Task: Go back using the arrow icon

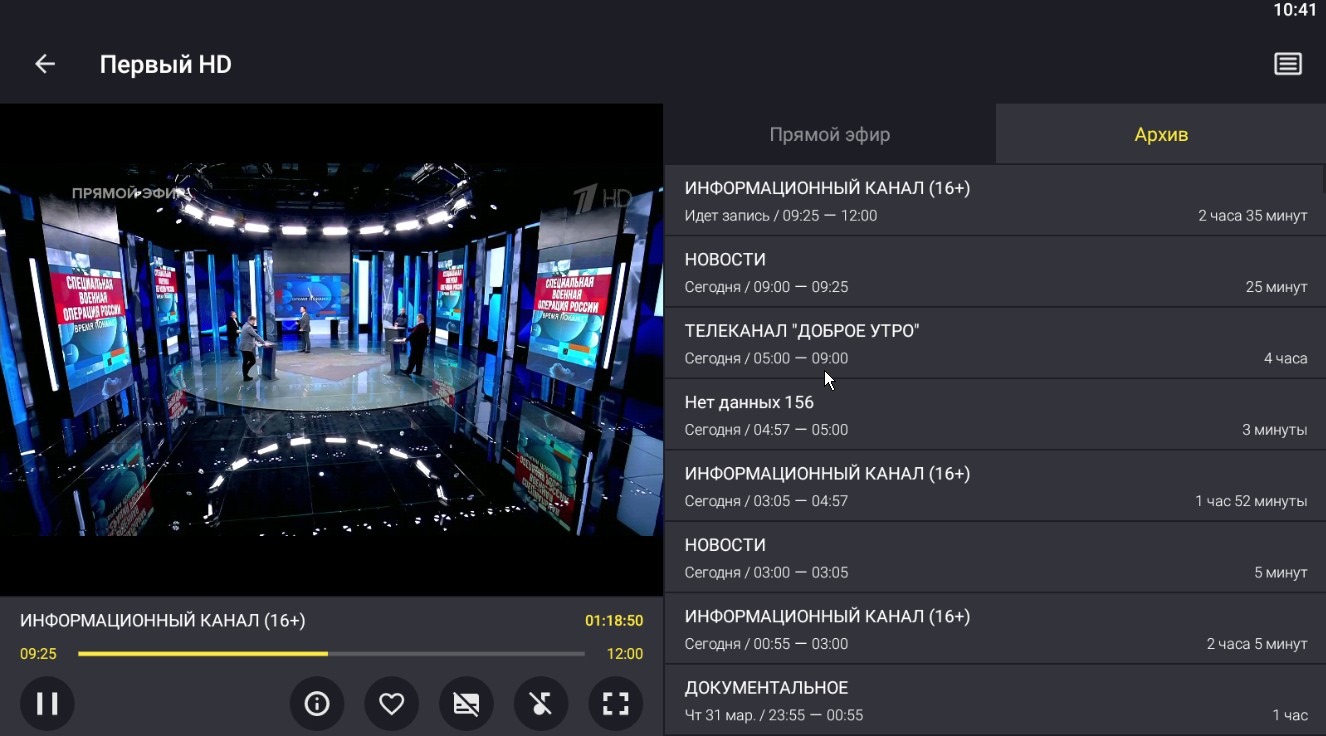Action: (x=45, y=65)
